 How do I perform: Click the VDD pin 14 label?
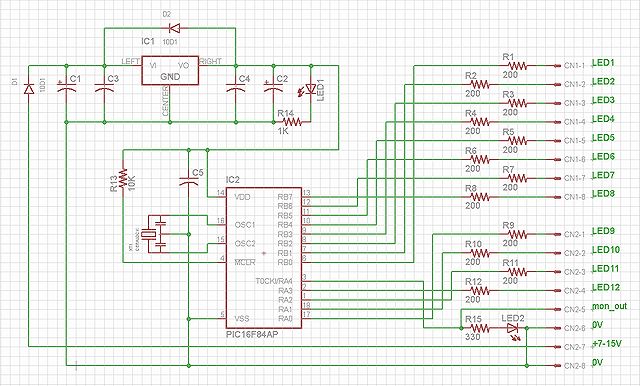tap(242, 197)
